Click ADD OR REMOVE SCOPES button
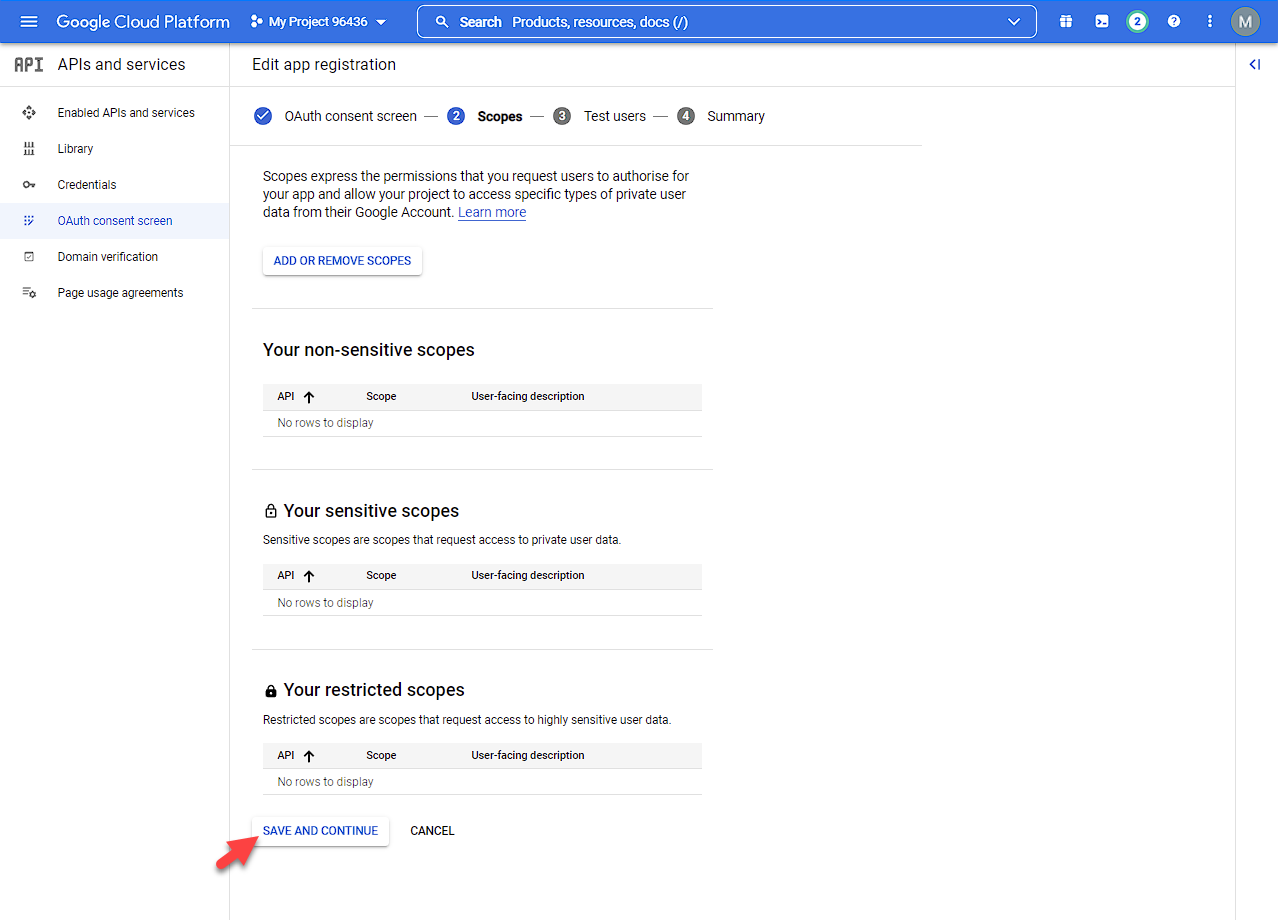This screenshot has width=1278, height=920. point(342,261)
